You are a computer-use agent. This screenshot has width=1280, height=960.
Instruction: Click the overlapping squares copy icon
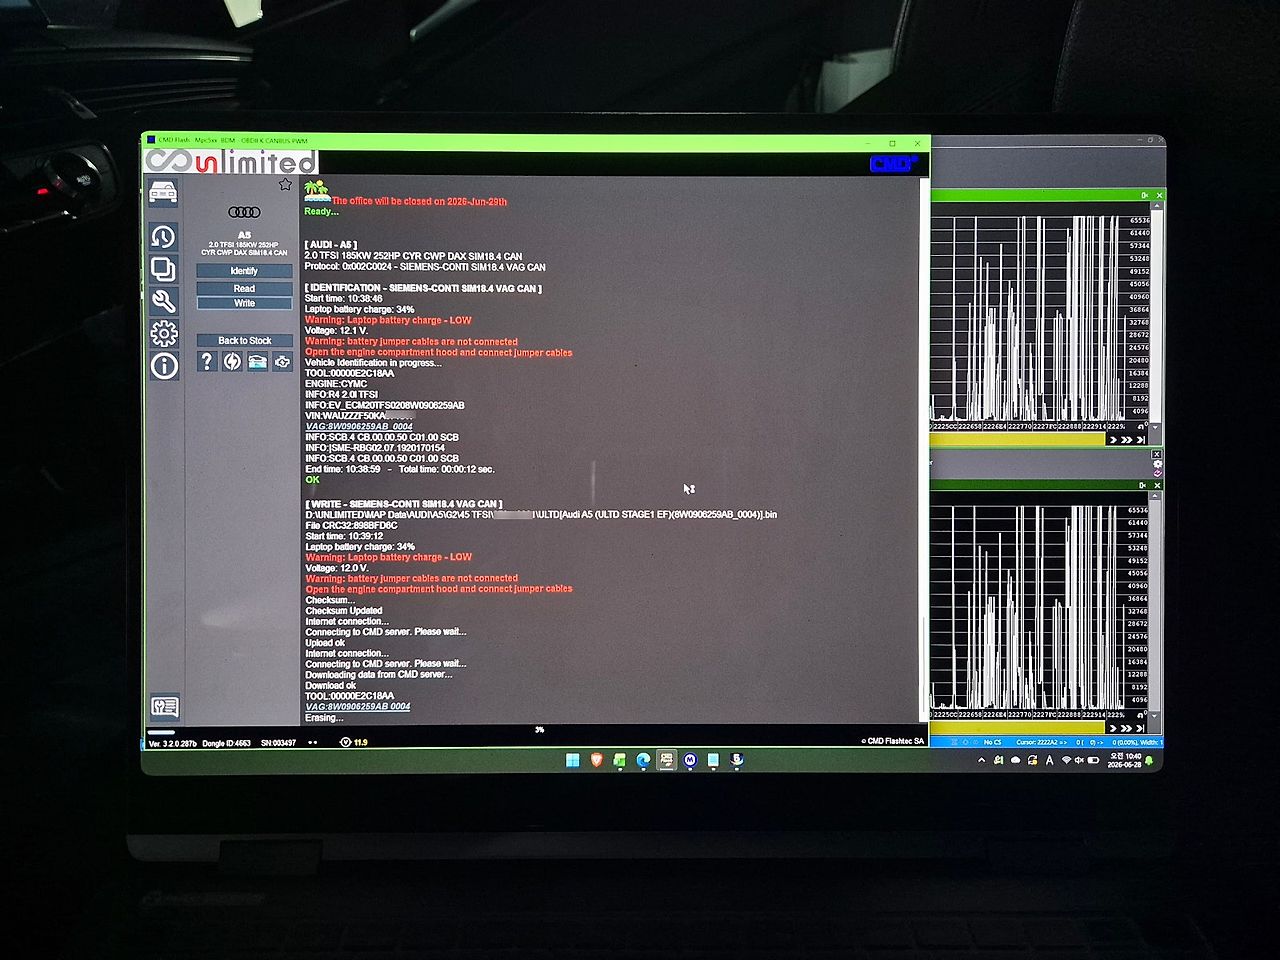pyautogui.click(x=163, y=269)
